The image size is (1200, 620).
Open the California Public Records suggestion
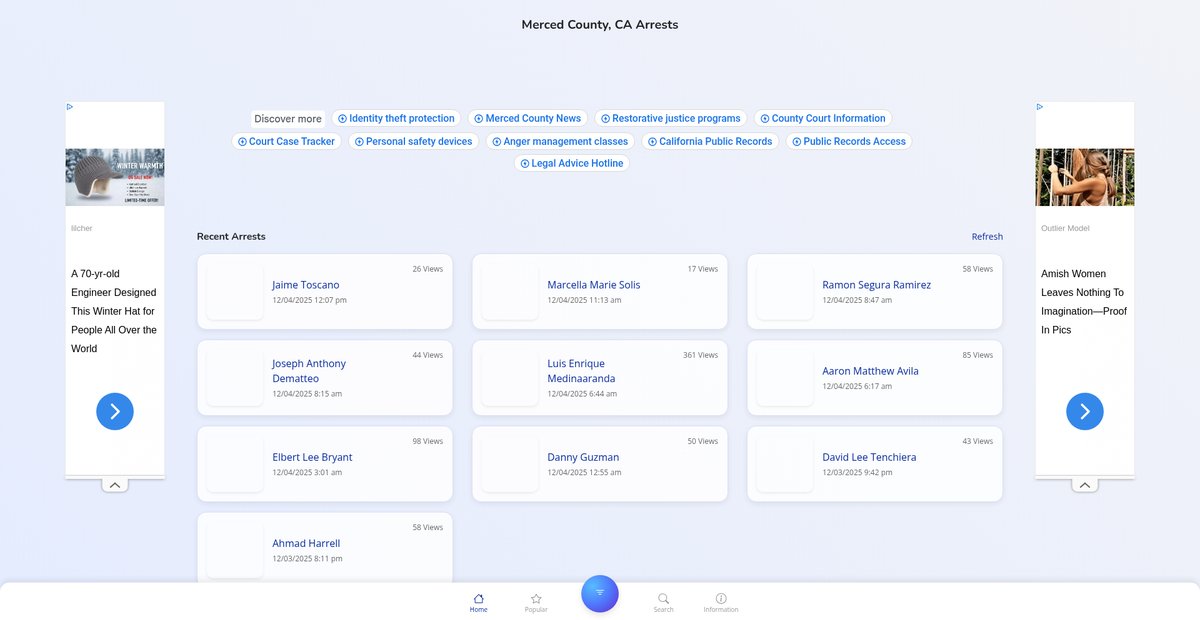point(710,141)
